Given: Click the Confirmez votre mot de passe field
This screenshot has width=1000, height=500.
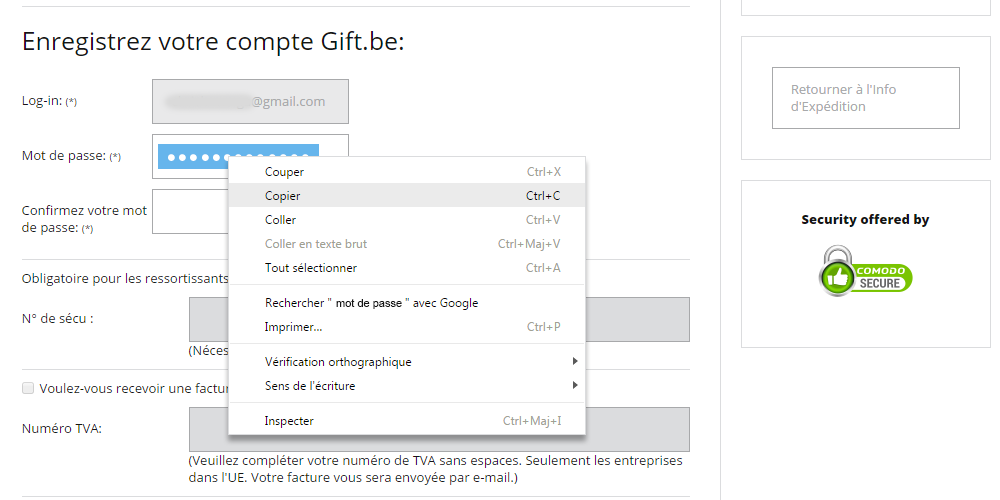Looking at the screenshot, I should [189, 212].
